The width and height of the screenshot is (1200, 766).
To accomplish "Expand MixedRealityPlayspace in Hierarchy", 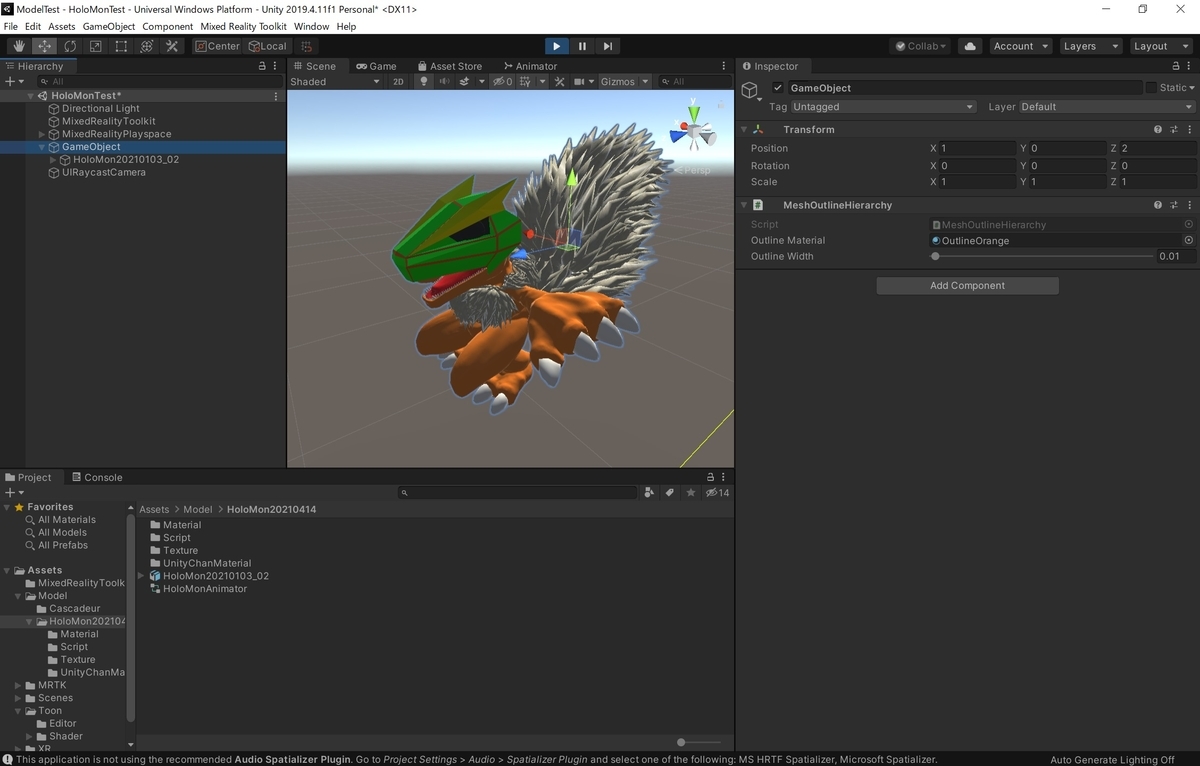I will pos(41,134).
